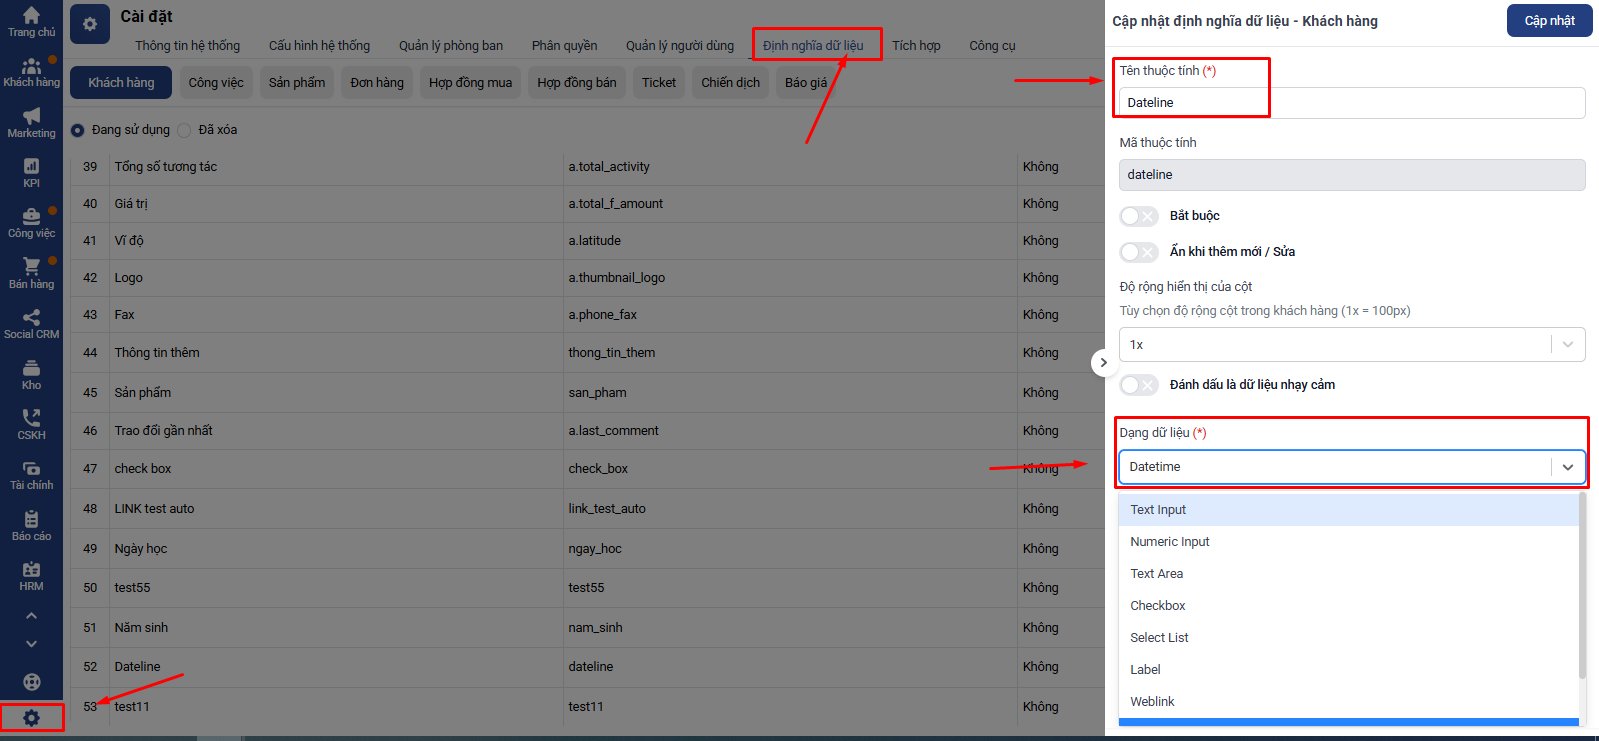Switch to the Sản phẩm tab

coord(297,83)
